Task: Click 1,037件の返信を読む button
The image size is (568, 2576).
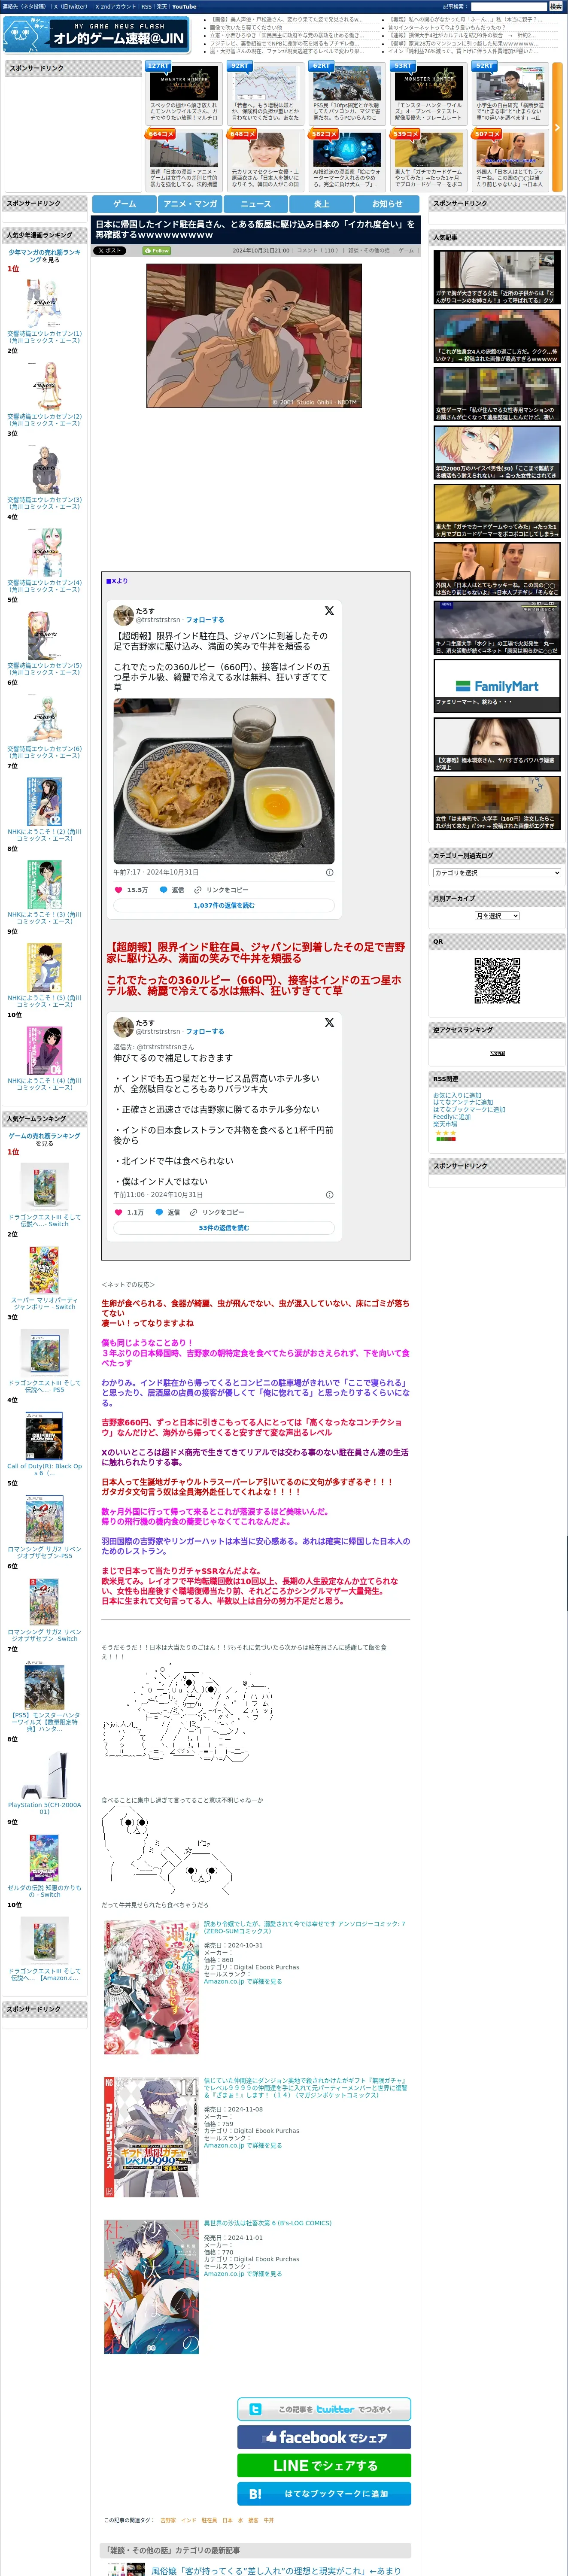Action: coord(224,905)
